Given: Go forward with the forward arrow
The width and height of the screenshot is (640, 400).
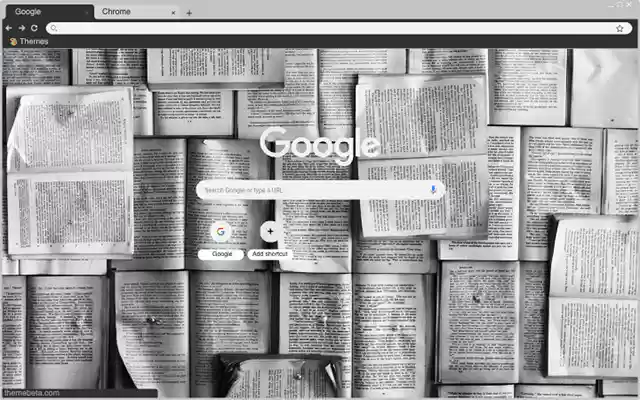Looking at the screenshot, I should tap(22, 28).
